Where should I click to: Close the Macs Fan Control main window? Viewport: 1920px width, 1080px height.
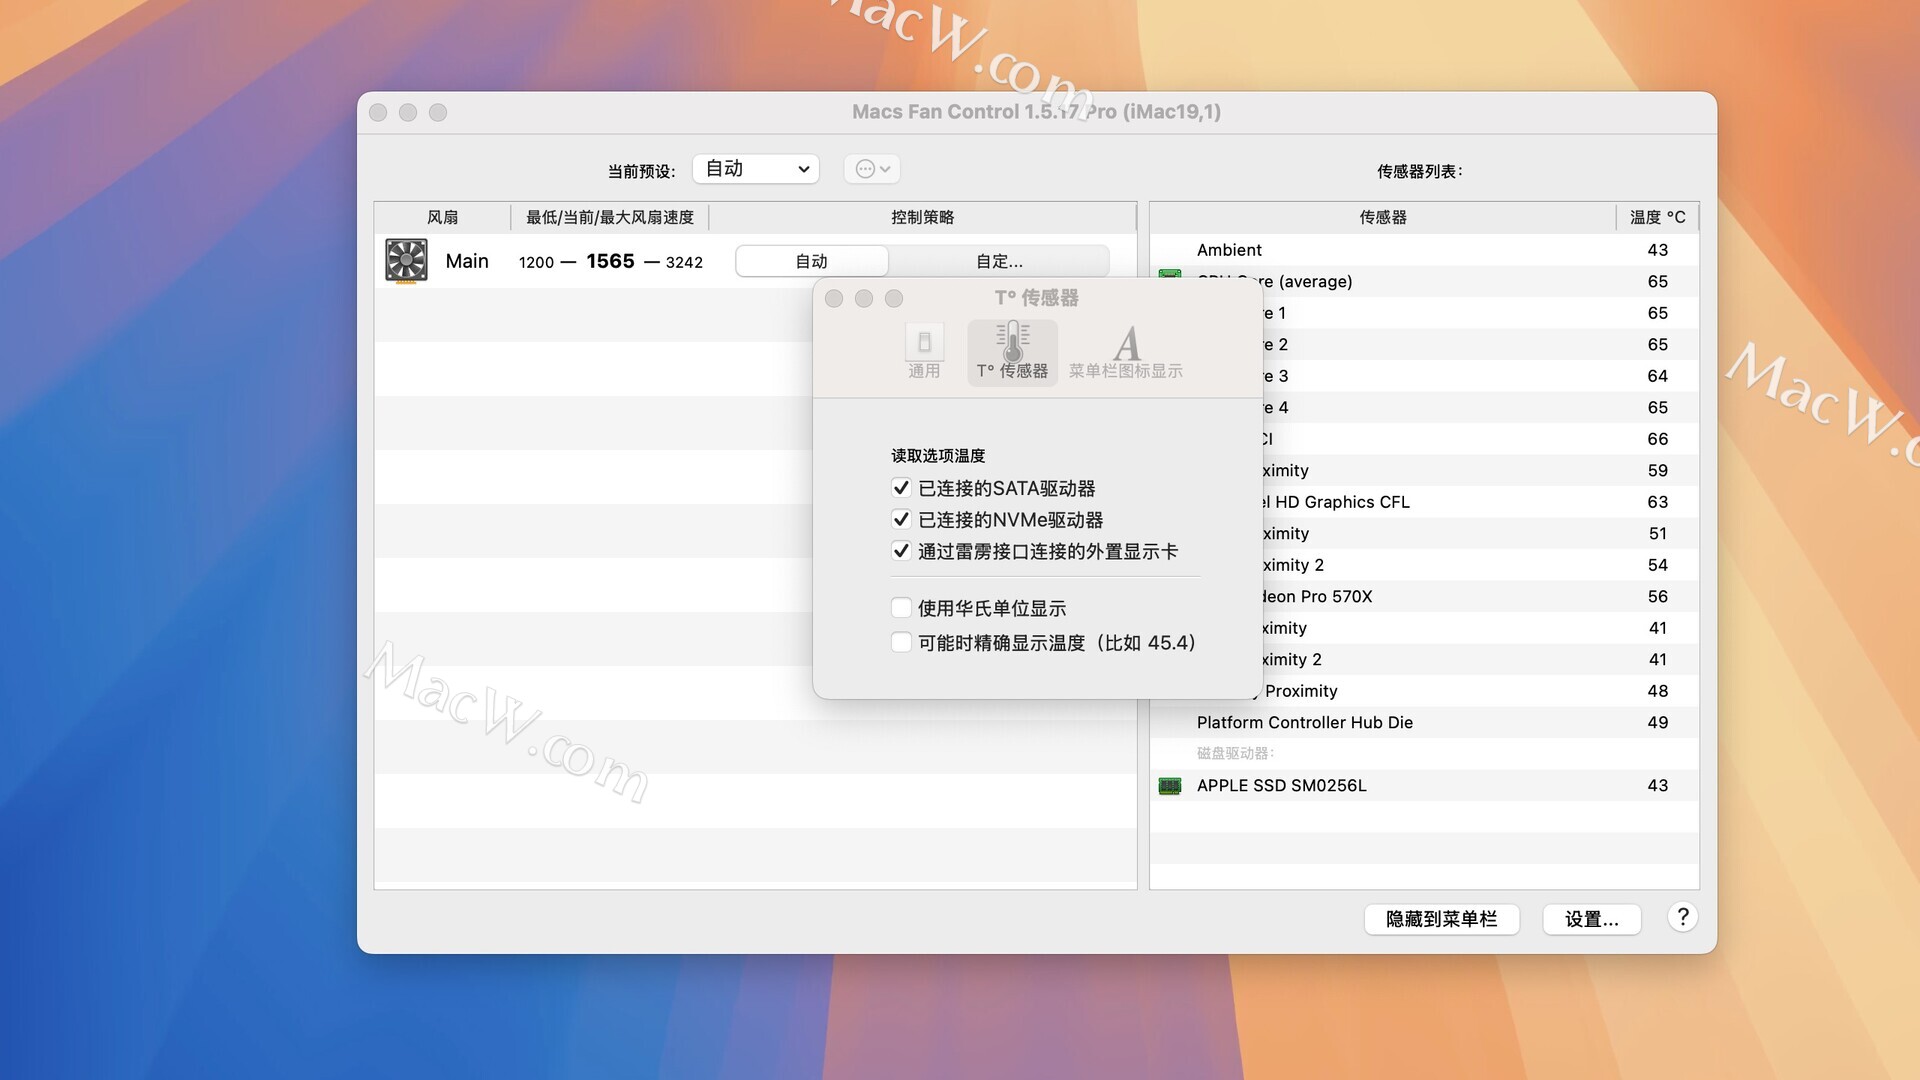point(378,112)
